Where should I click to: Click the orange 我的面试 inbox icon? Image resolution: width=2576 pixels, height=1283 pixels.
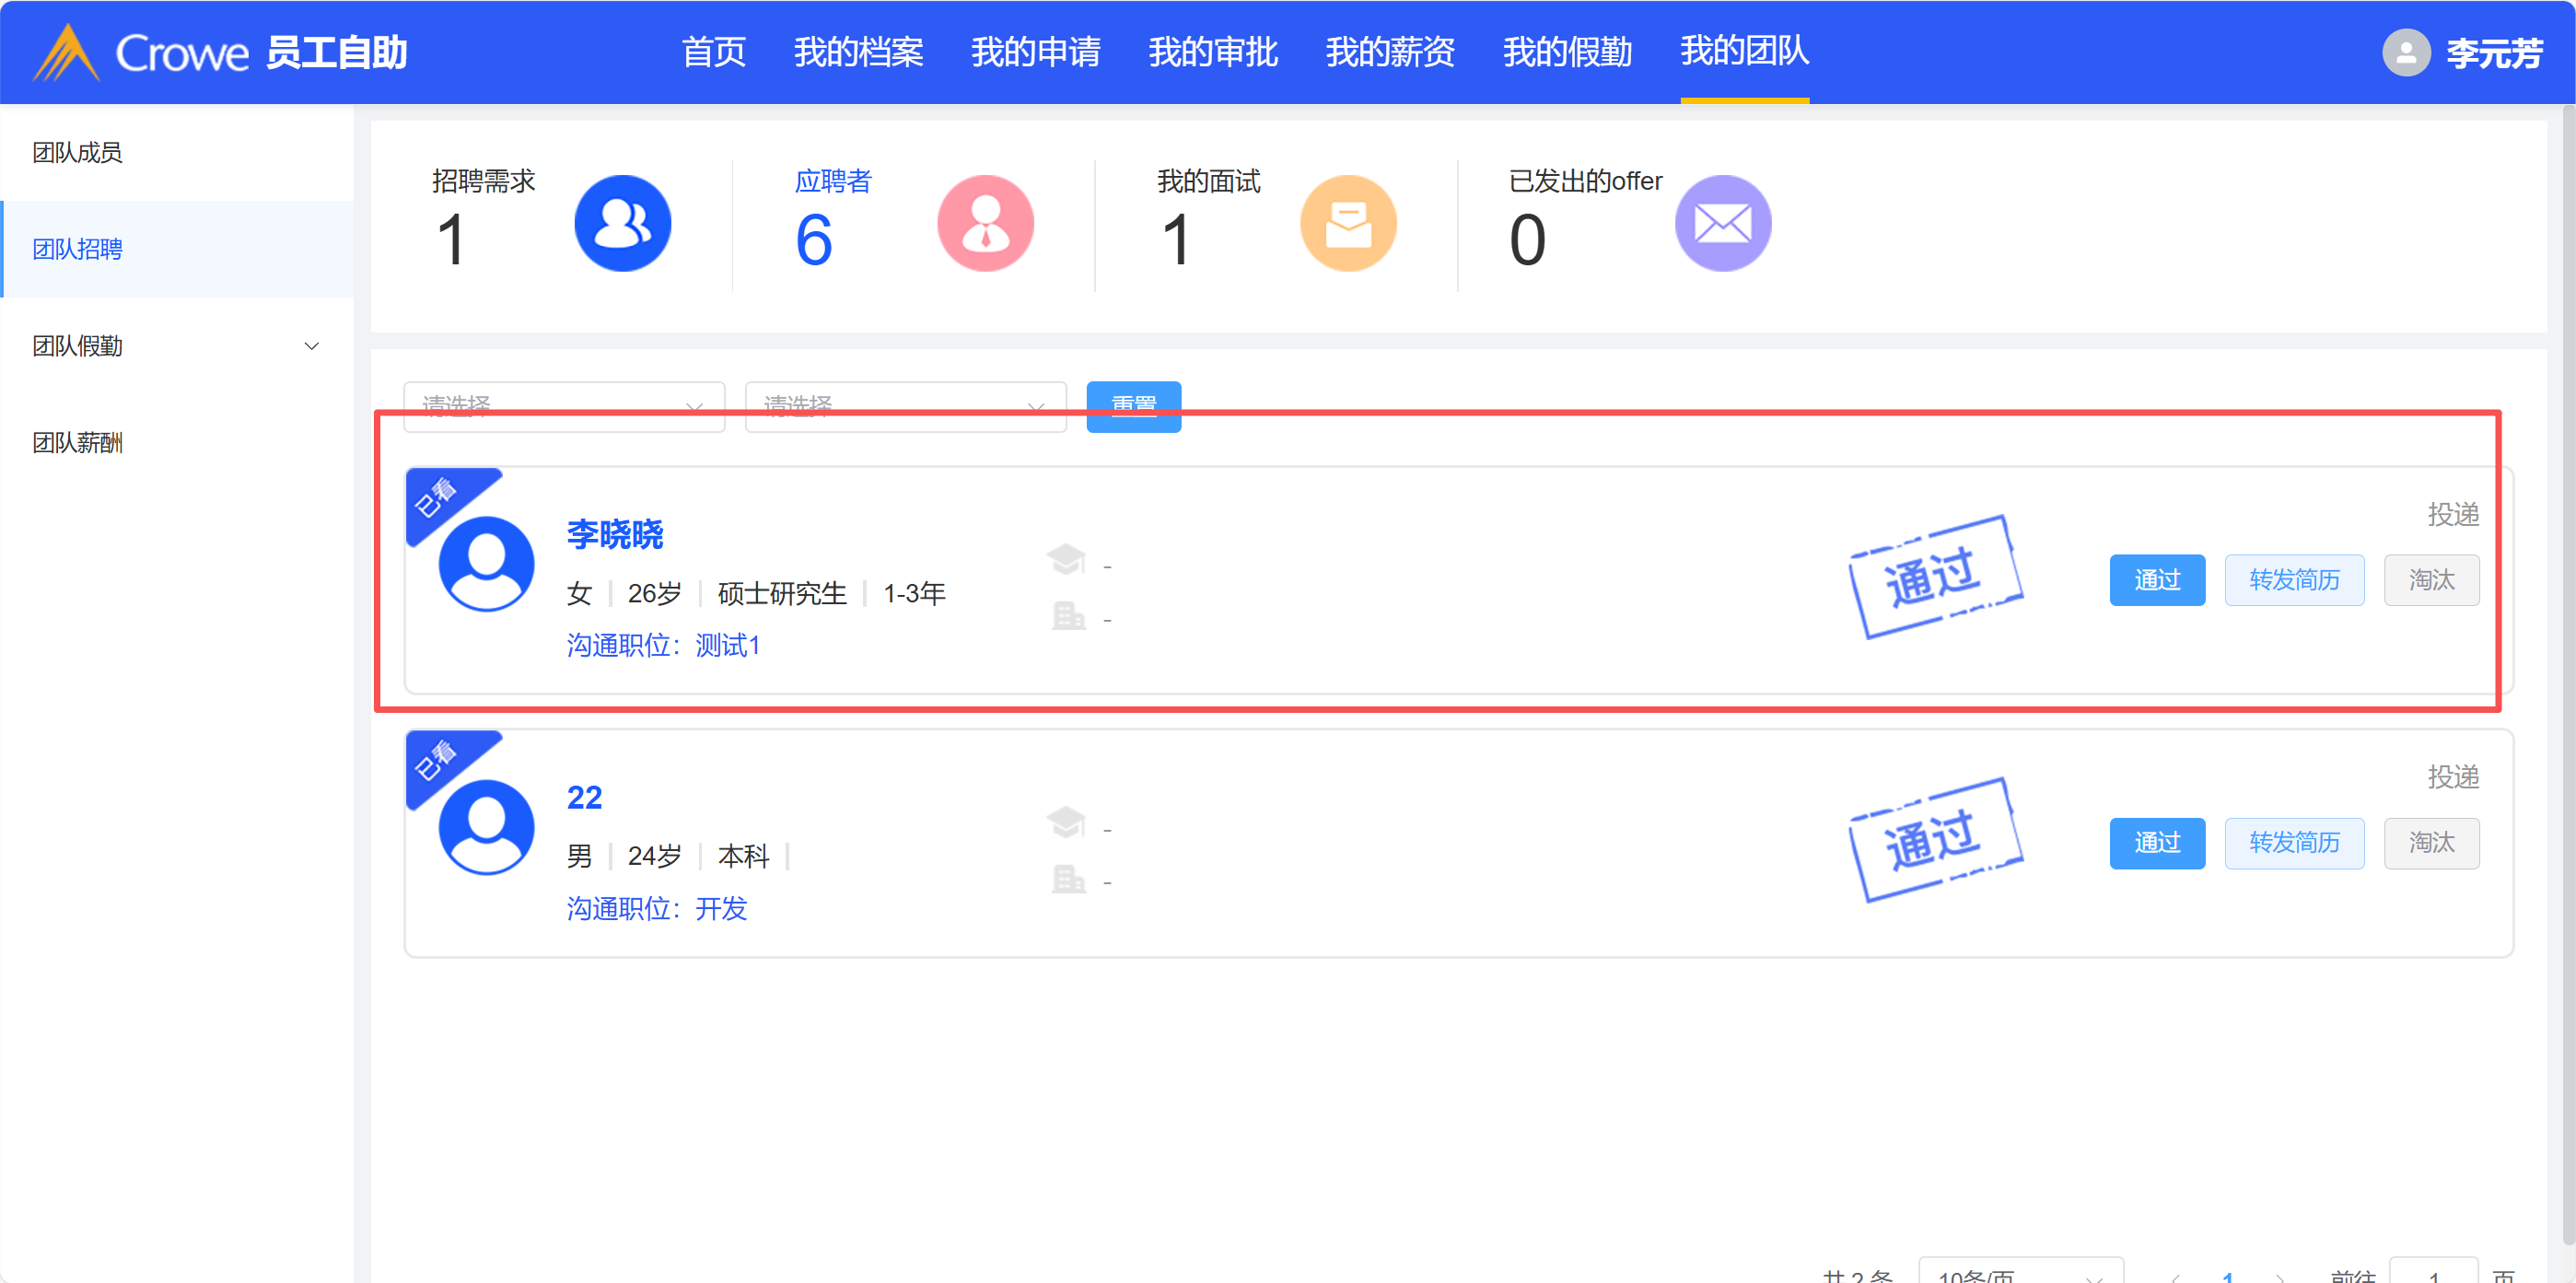tap(1347, 223)
